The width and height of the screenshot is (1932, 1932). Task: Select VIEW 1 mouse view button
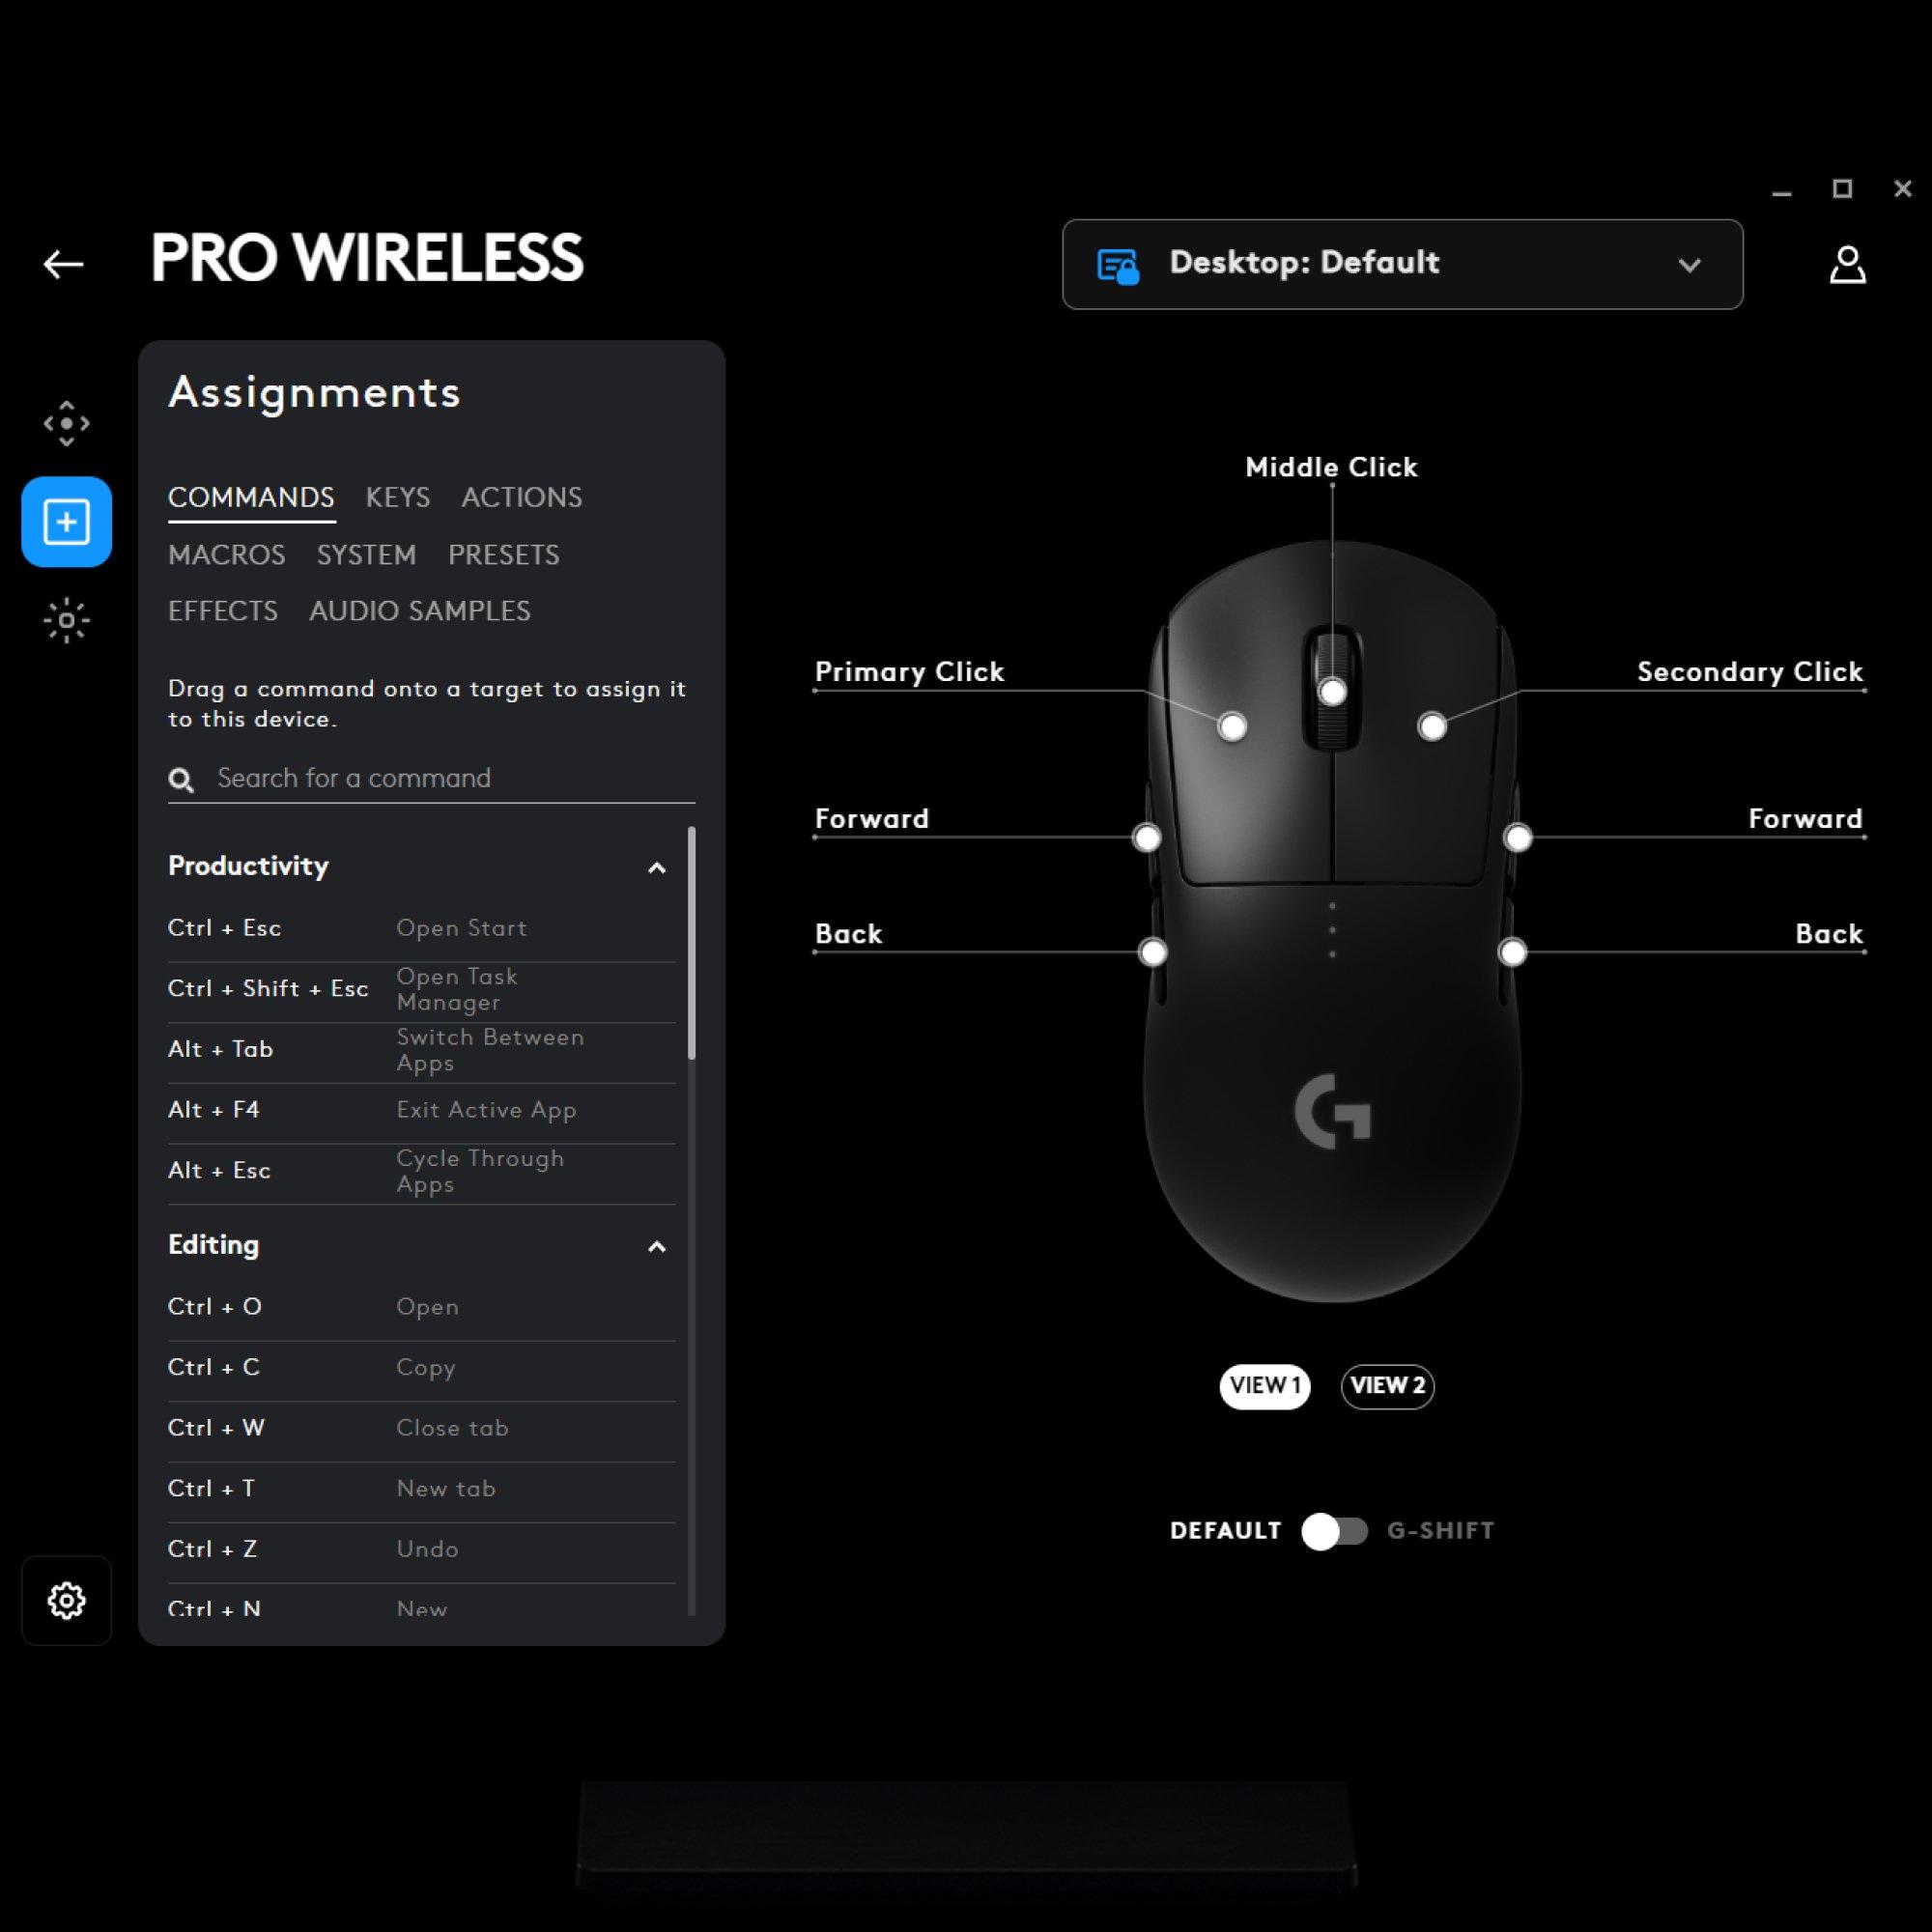(1264, 1385)
